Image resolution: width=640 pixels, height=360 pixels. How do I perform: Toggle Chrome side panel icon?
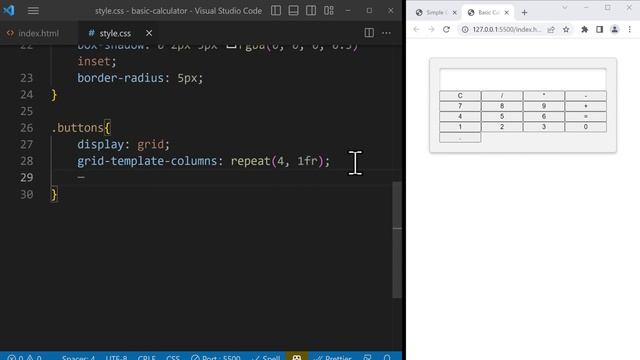(599, 29)
